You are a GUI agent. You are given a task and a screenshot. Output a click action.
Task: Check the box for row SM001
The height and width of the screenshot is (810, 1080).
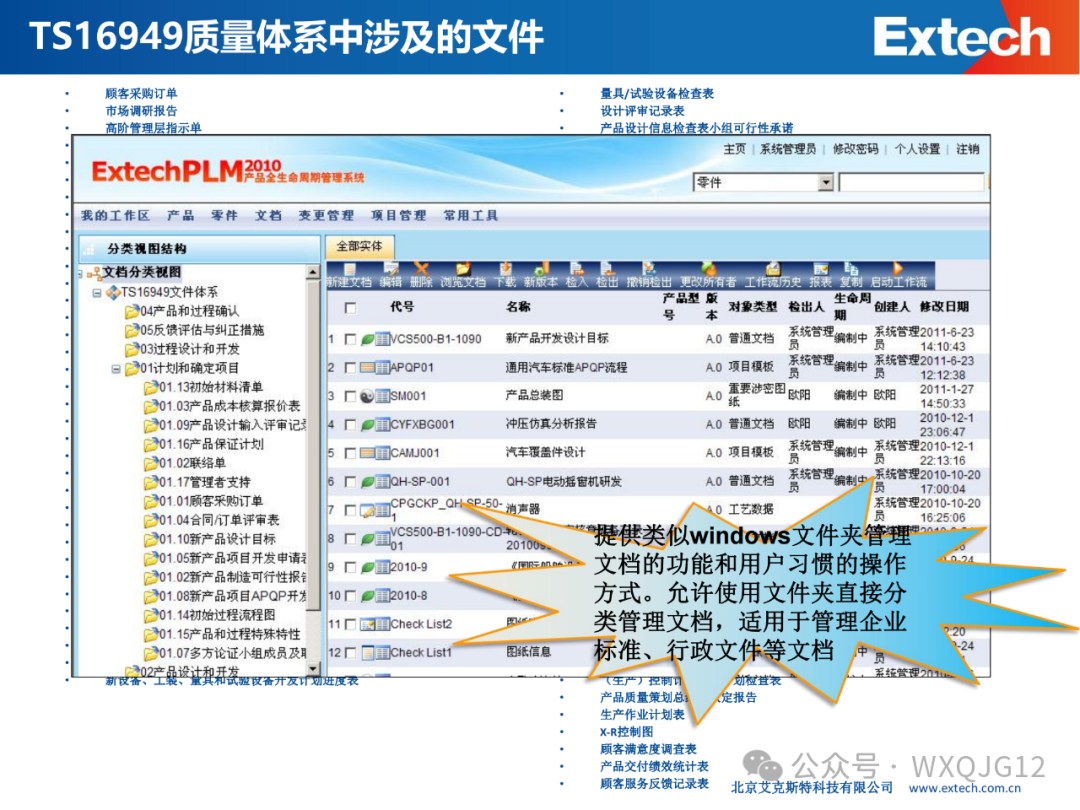[x=350, y=397]
